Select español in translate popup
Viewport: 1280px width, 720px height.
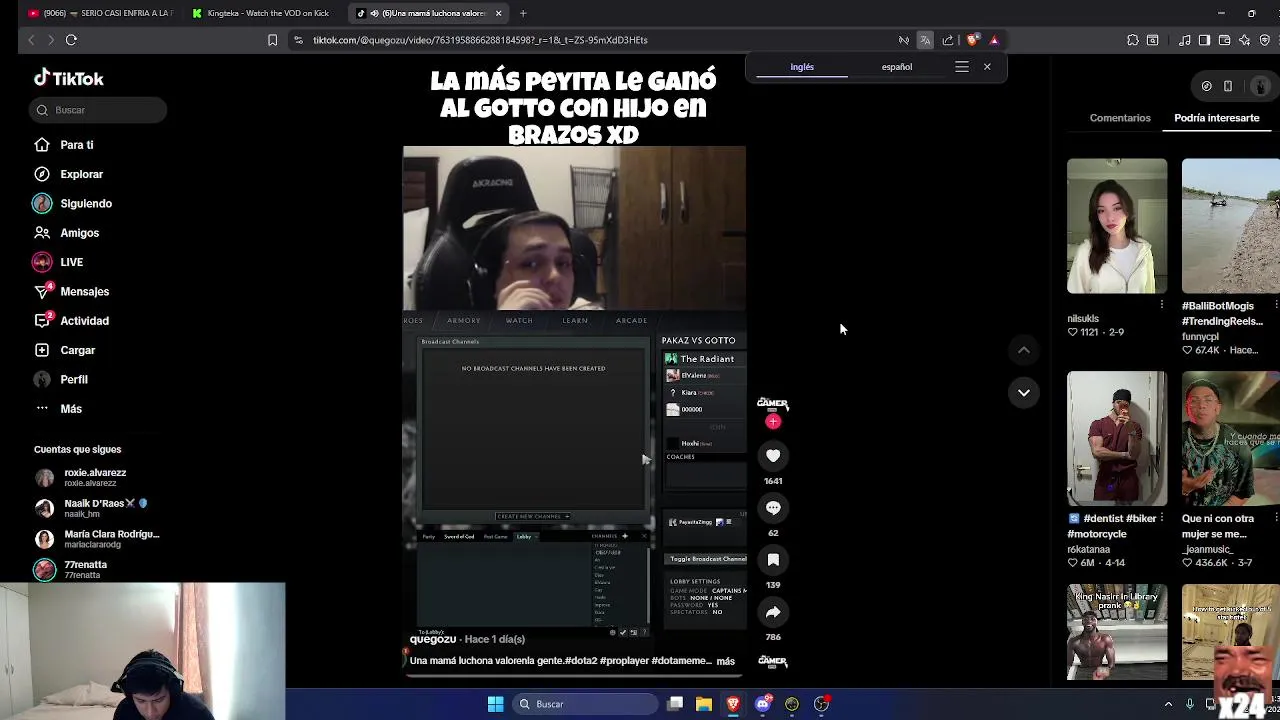(896, 67)
